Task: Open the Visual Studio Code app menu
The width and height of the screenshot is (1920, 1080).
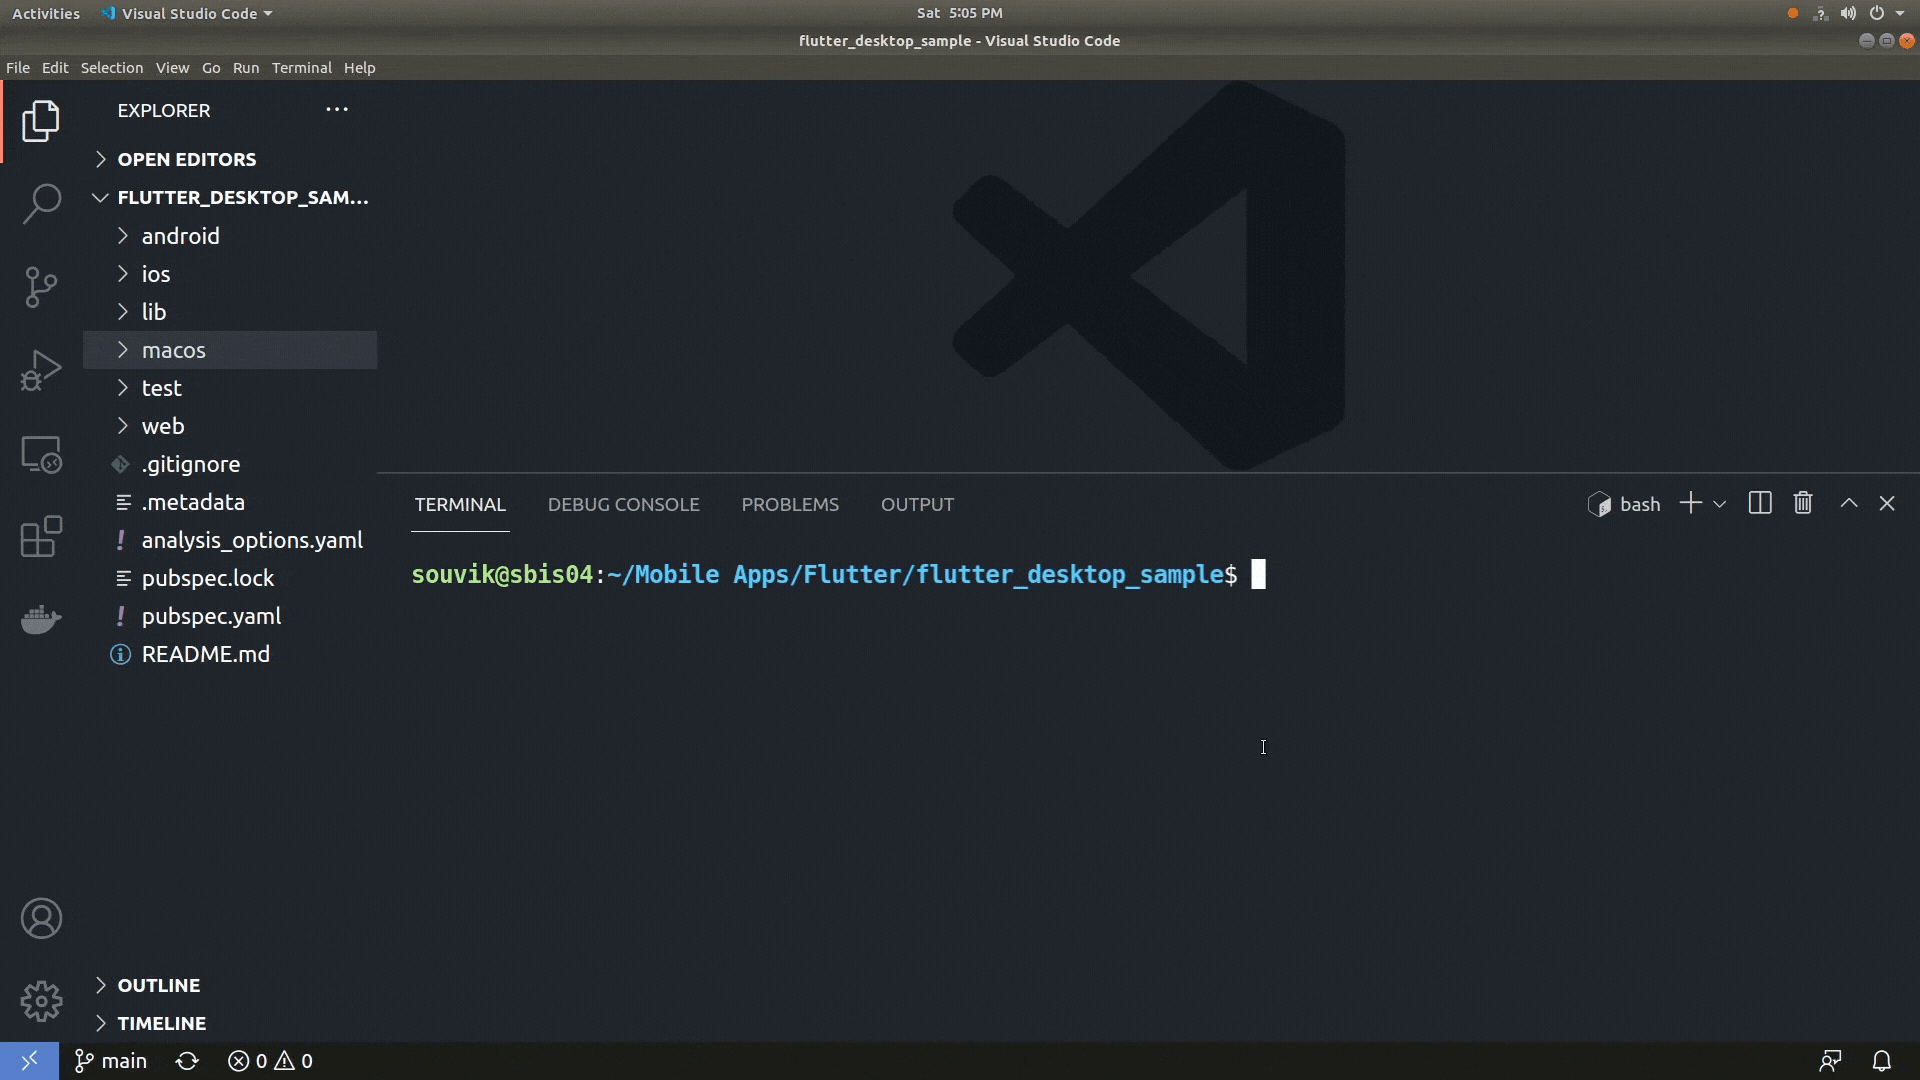Action: (x=187, y=14)
